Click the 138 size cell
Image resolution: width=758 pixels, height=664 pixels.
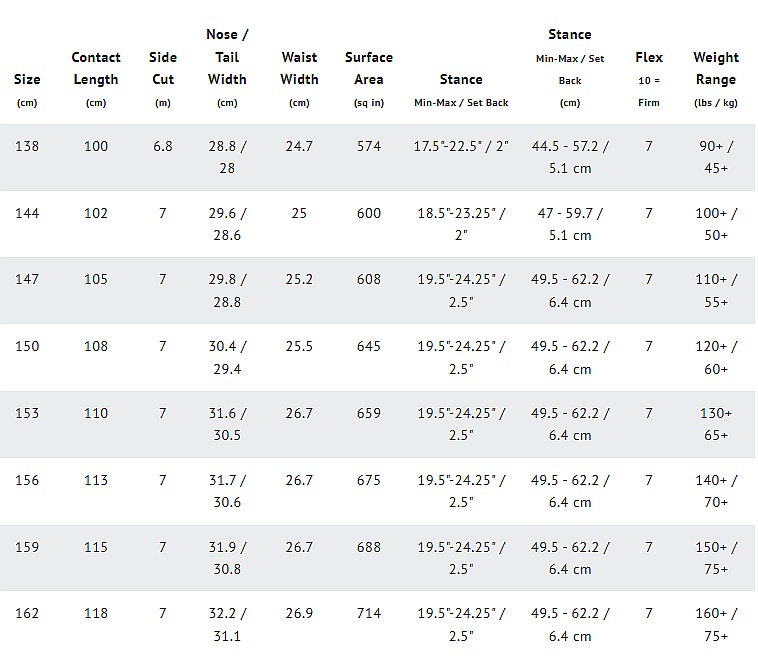tap(27, 146)
